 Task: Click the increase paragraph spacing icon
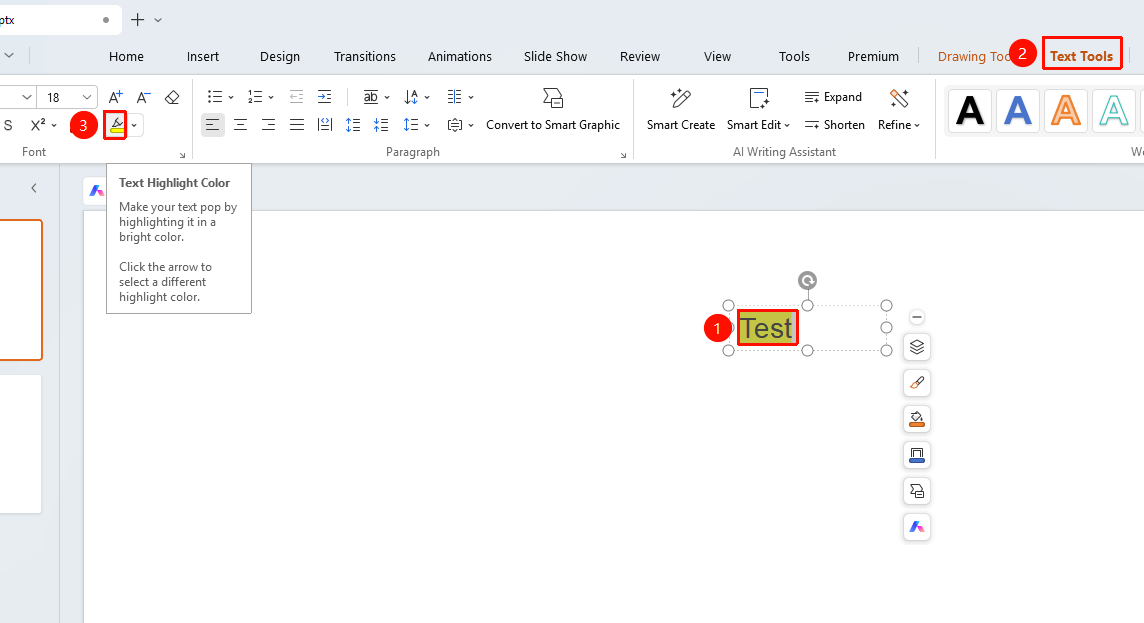click(x=353, y=125)
